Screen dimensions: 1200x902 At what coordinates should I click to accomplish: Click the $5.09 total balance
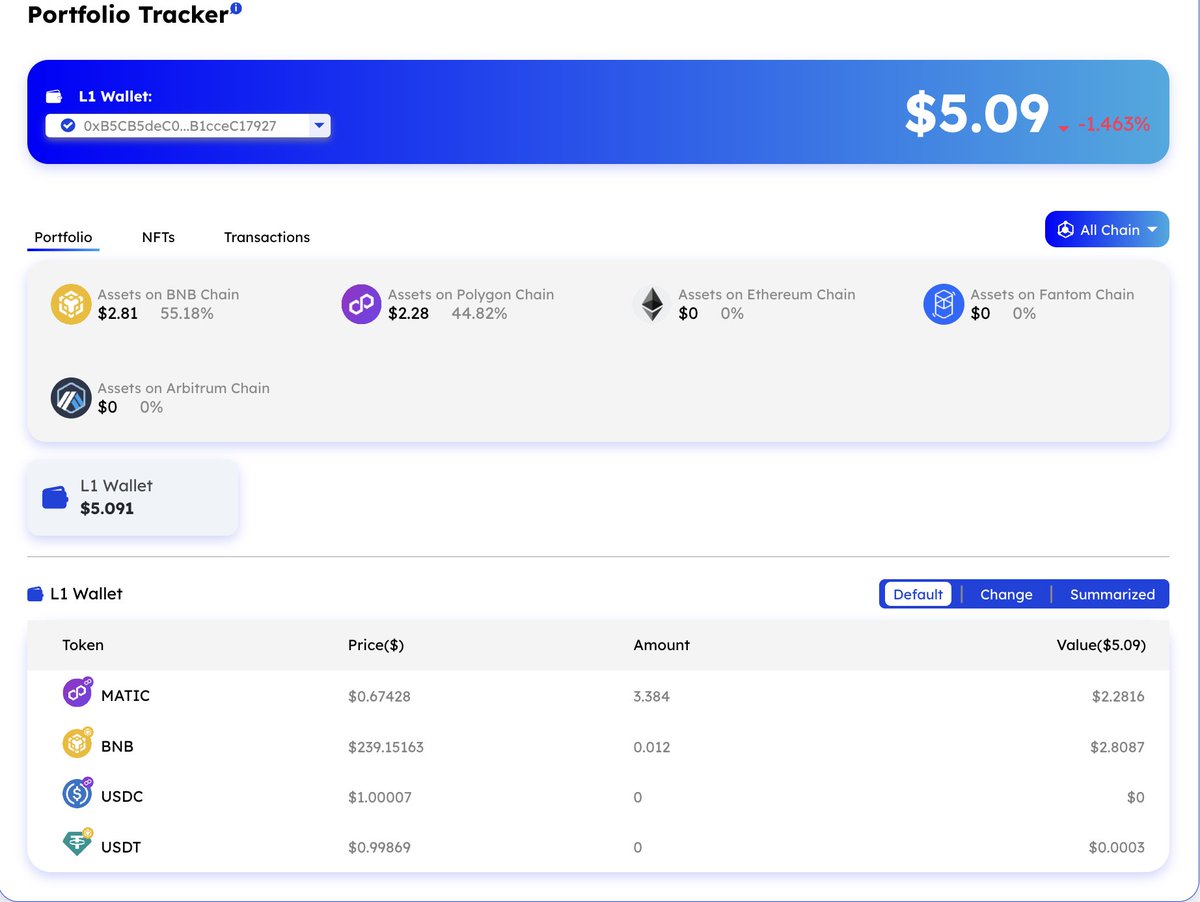pyautogui.click(x=976, y=113)
